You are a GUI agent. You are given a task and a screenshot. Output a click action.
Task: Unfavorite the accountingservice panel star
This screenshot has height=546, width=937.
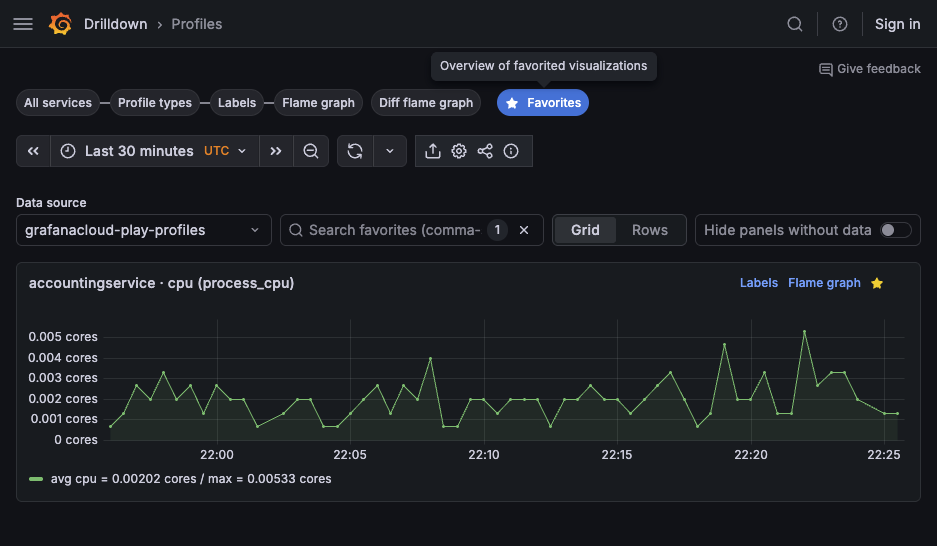tap(877, 283)
